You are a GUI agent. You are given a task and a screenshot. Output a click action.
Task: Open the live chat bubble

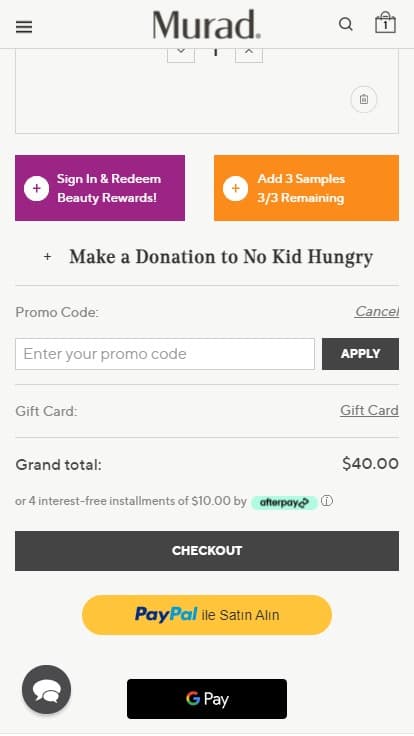click(x=46, y=690)
